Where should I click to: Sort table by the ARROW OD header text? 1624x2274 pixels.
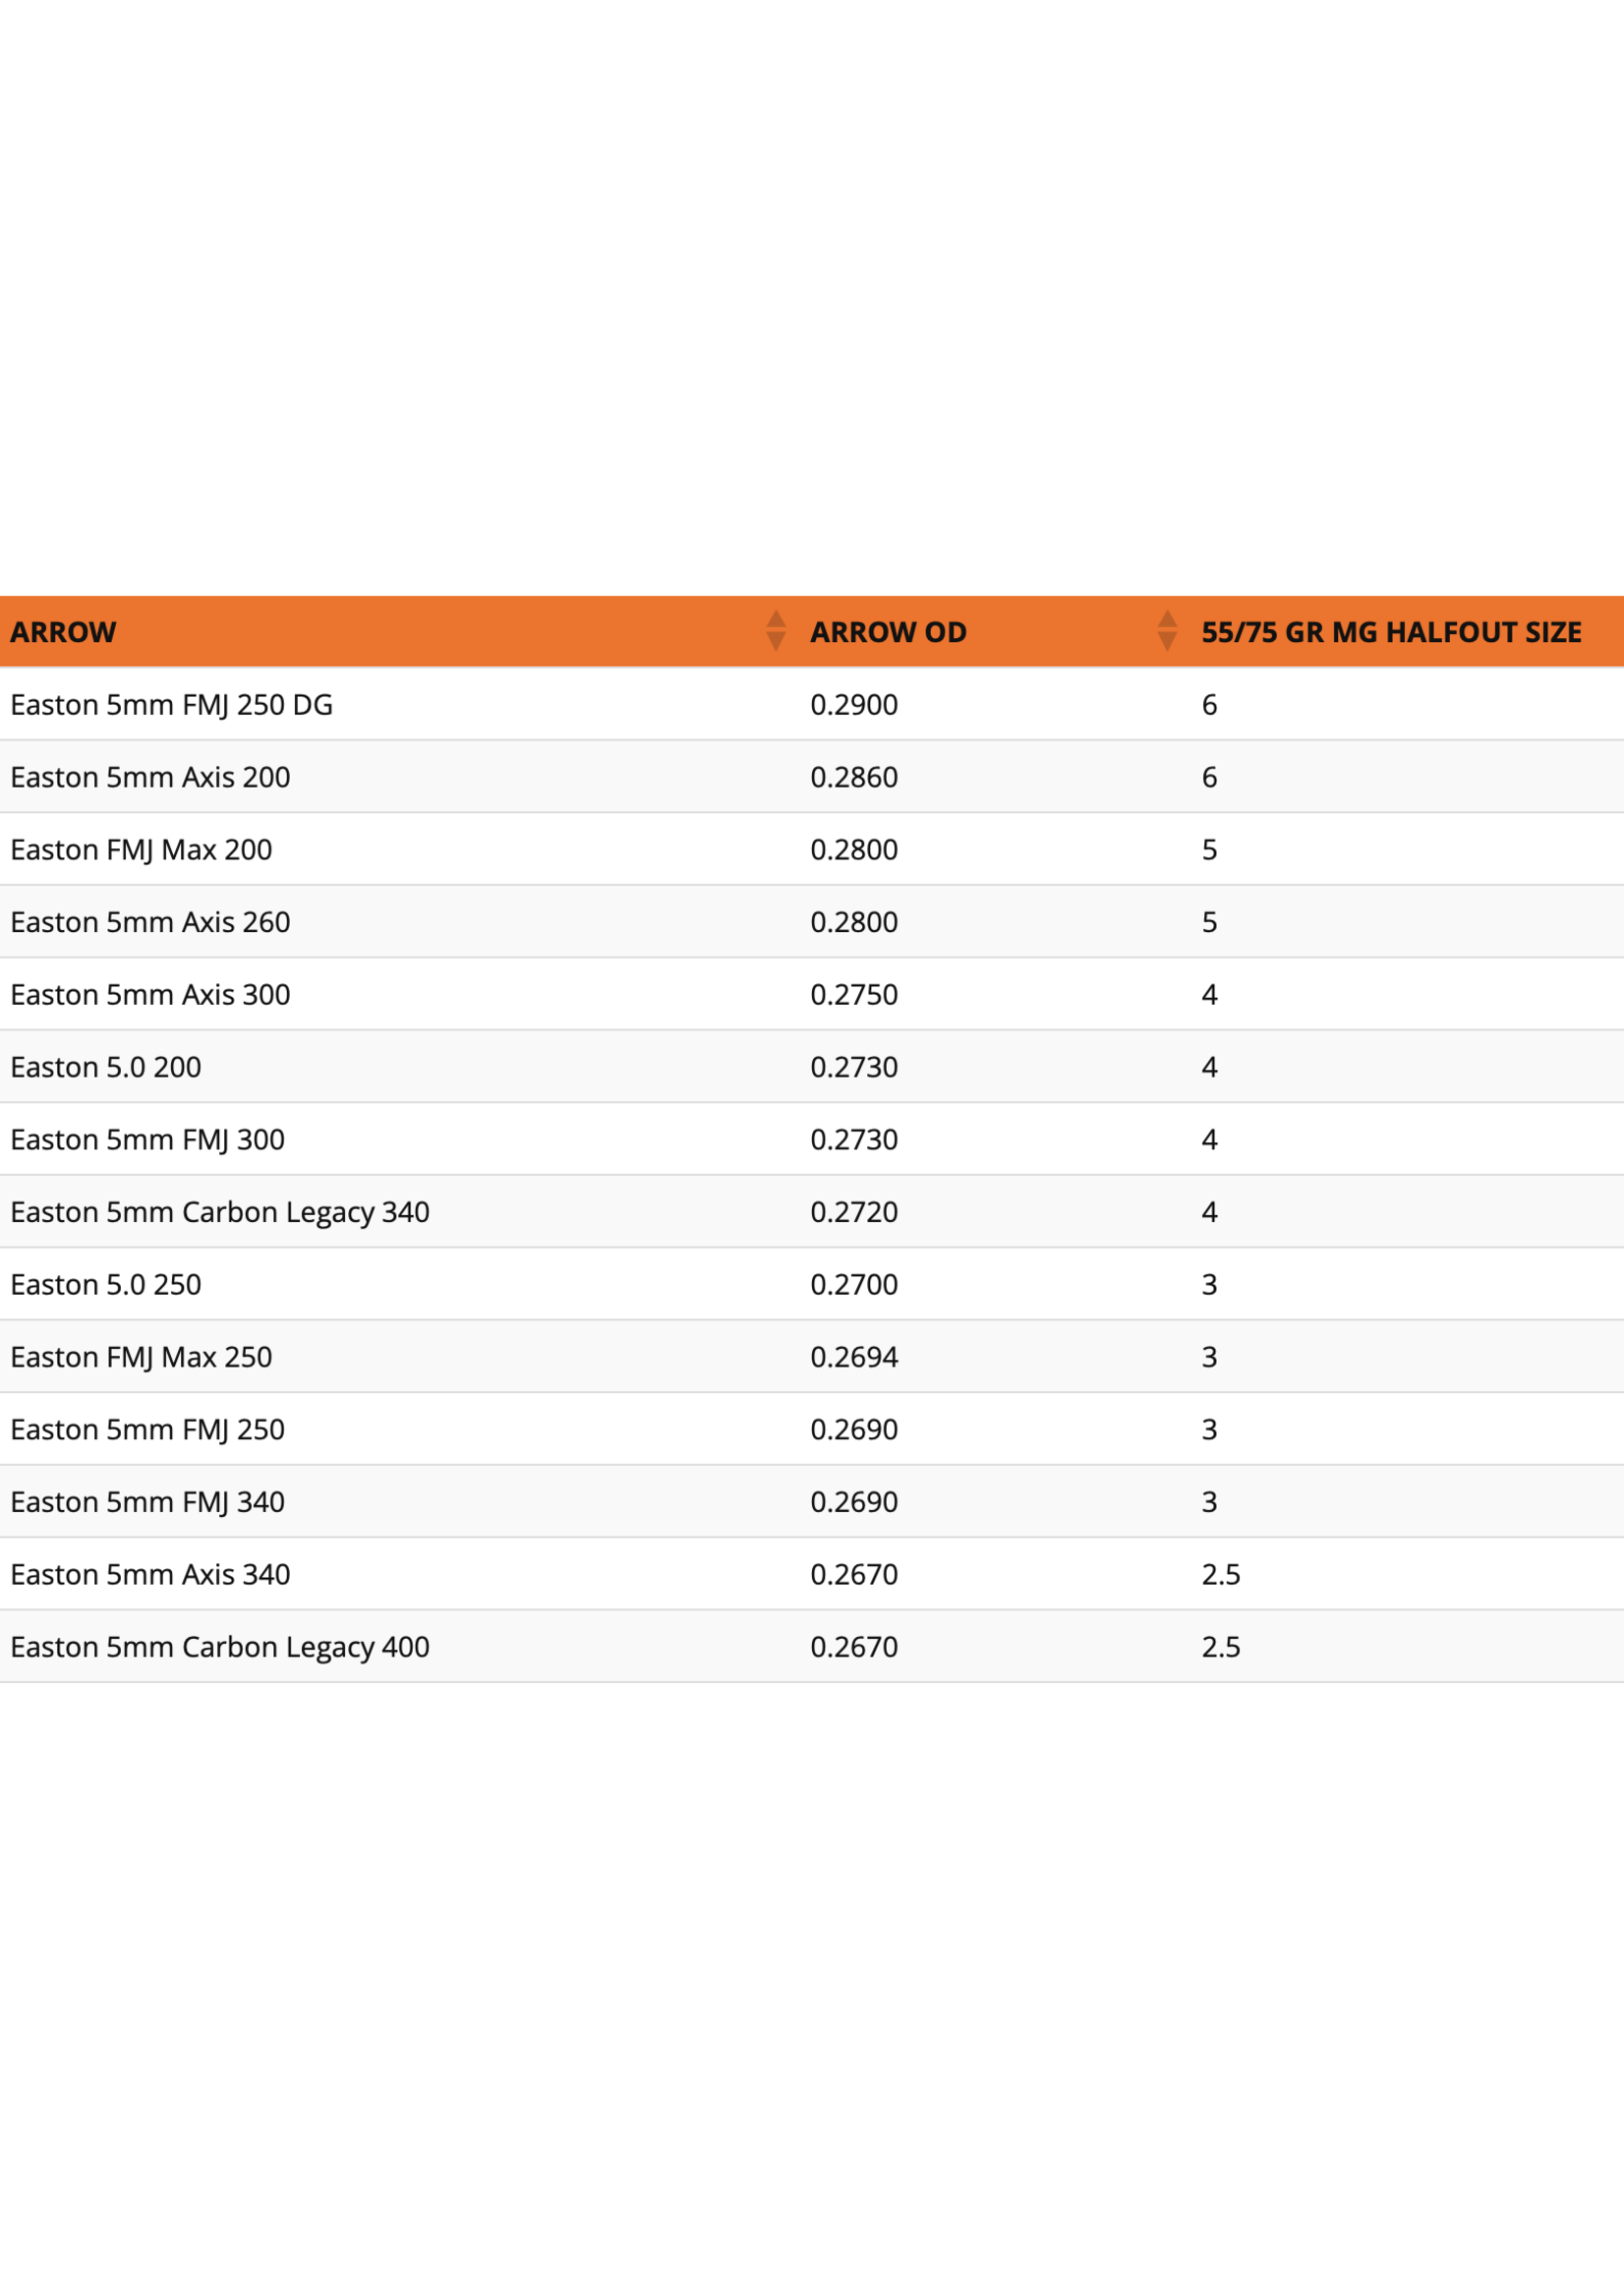tap(888, 632)
